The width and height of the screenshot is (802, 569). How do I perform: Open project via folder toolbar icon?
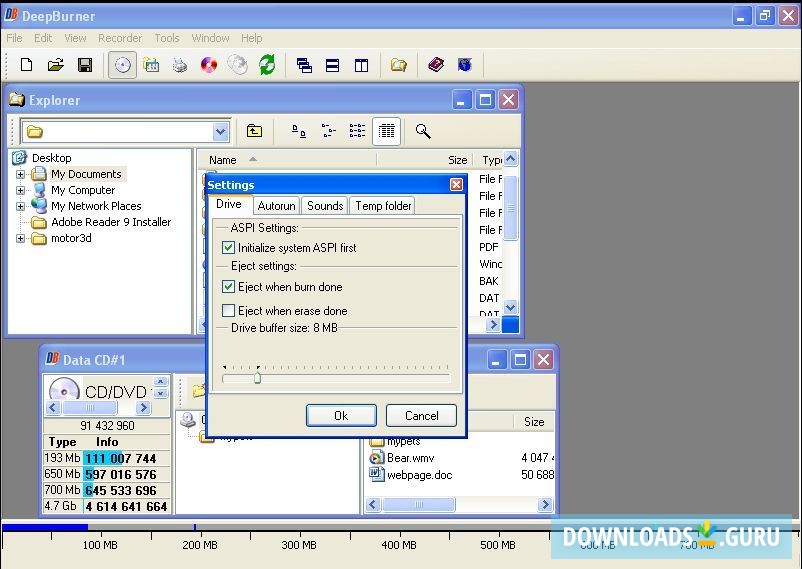[x=55, y=65]
